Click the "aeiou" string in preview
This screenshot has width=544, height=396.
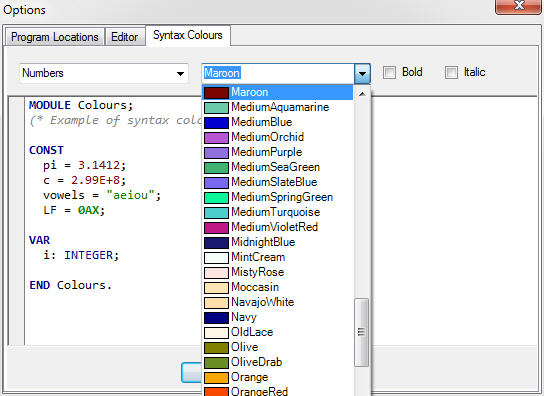coord(130,195)
